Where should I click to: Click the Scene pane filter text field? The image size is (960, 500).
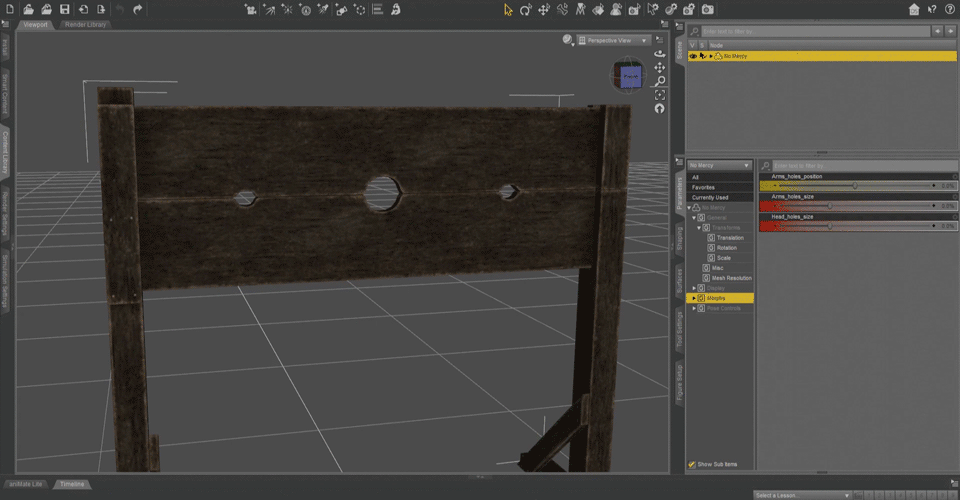[816, 31]
